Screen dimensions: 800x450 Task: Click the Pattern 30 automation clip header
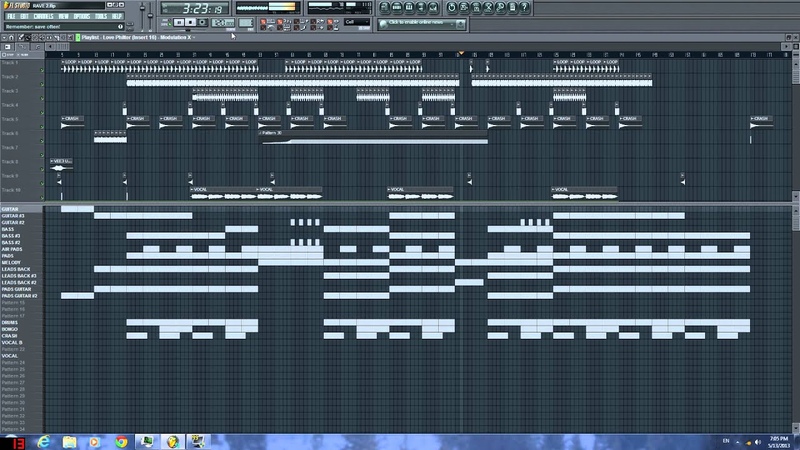pyautogui.click(x=373, y=133)
